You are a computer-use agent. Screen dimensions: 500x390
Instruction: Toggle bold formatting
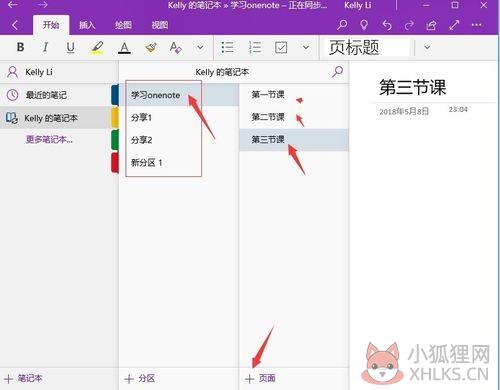[x=20, y=47]
